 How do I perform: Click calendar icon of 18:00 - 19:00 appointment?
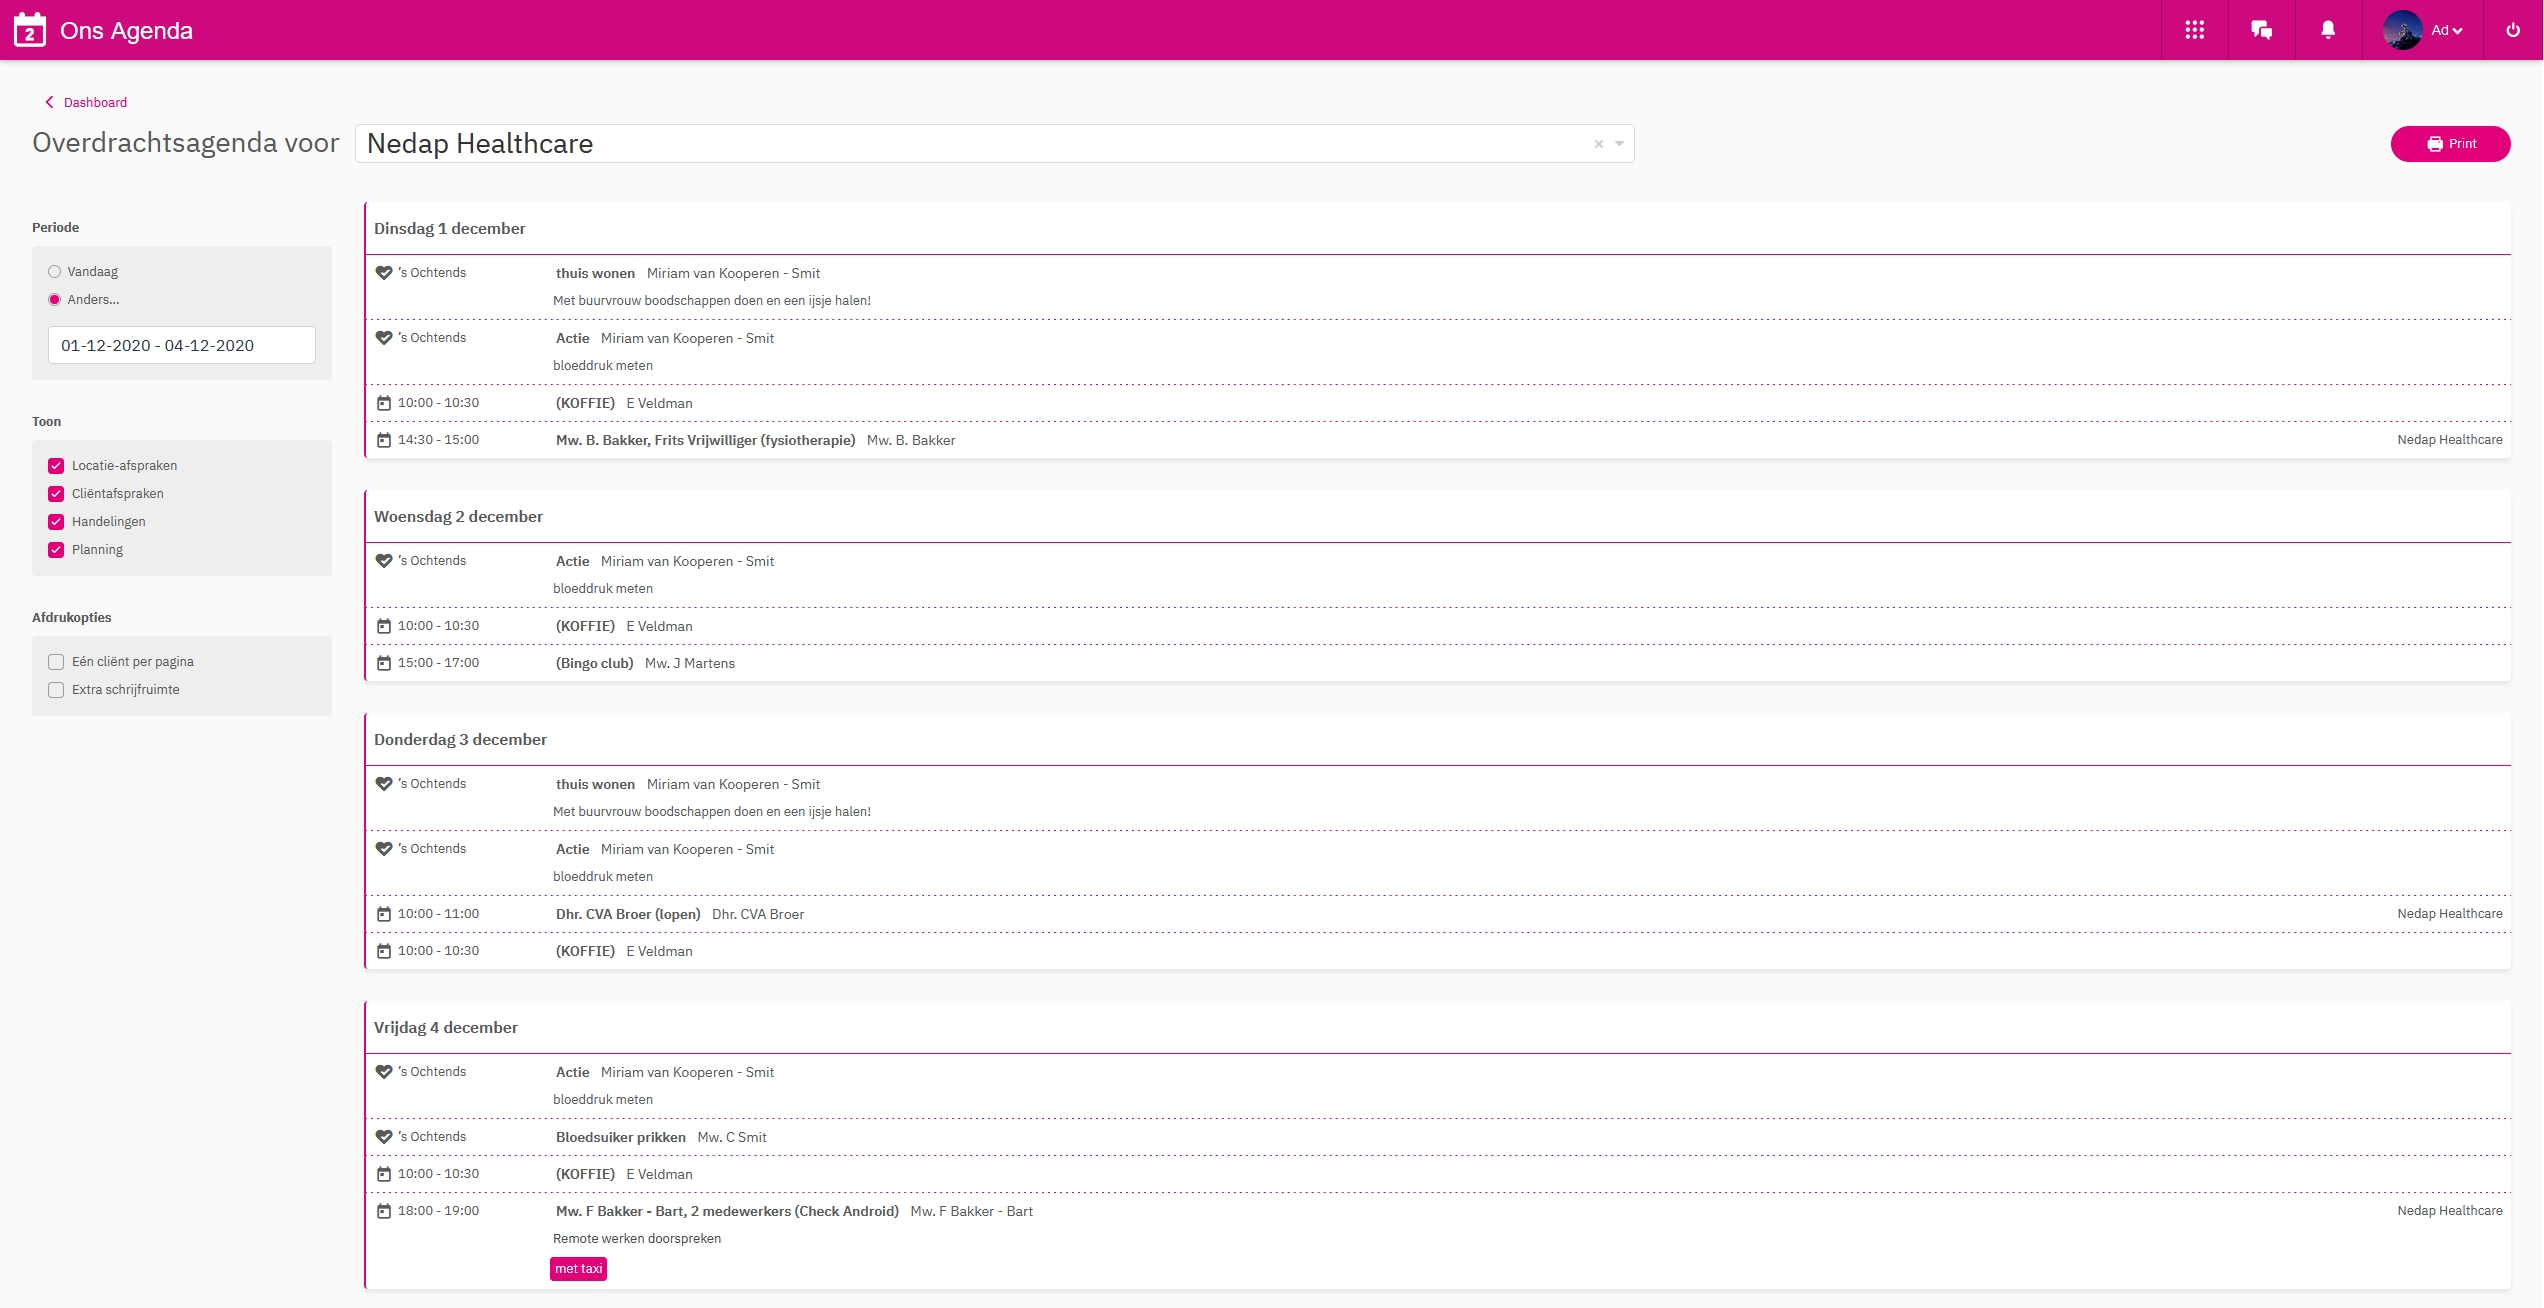[x=384, y=1211]
